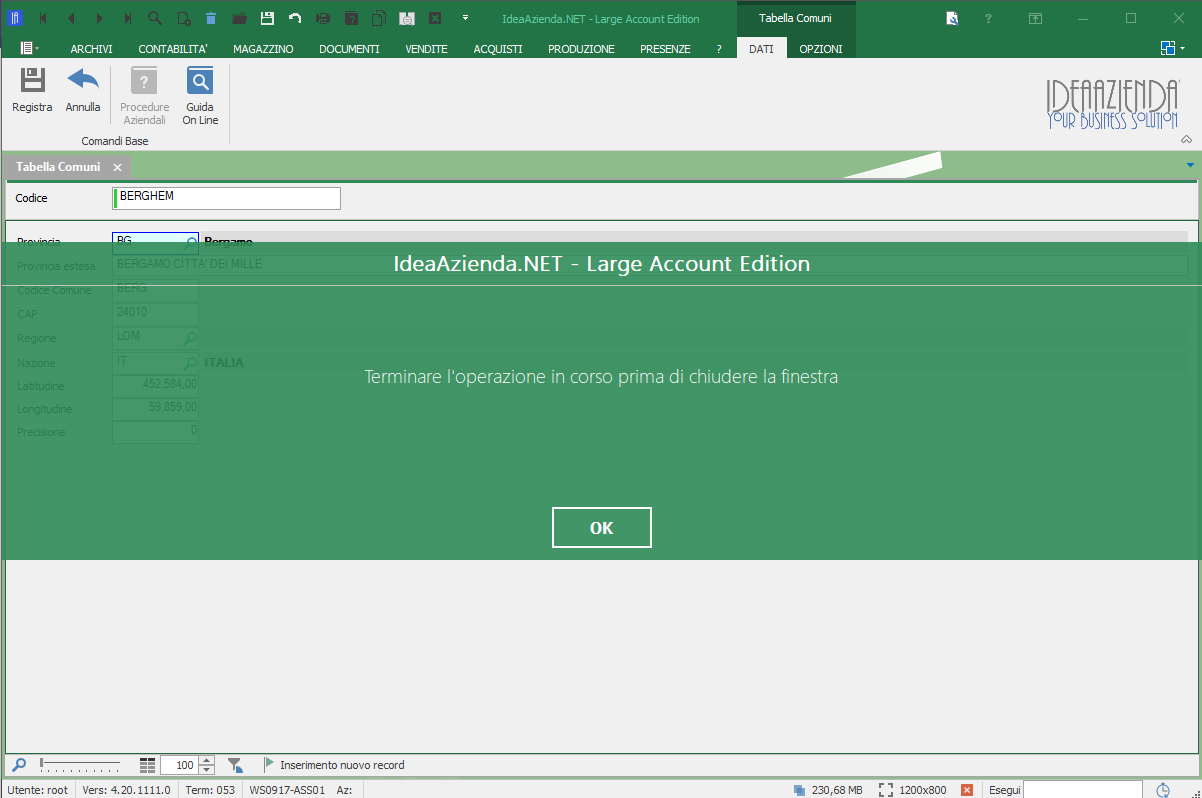This screenshot has width=1202, height=798.
Task: Click the ribbon display options icon
Action: click(1036, 18)
